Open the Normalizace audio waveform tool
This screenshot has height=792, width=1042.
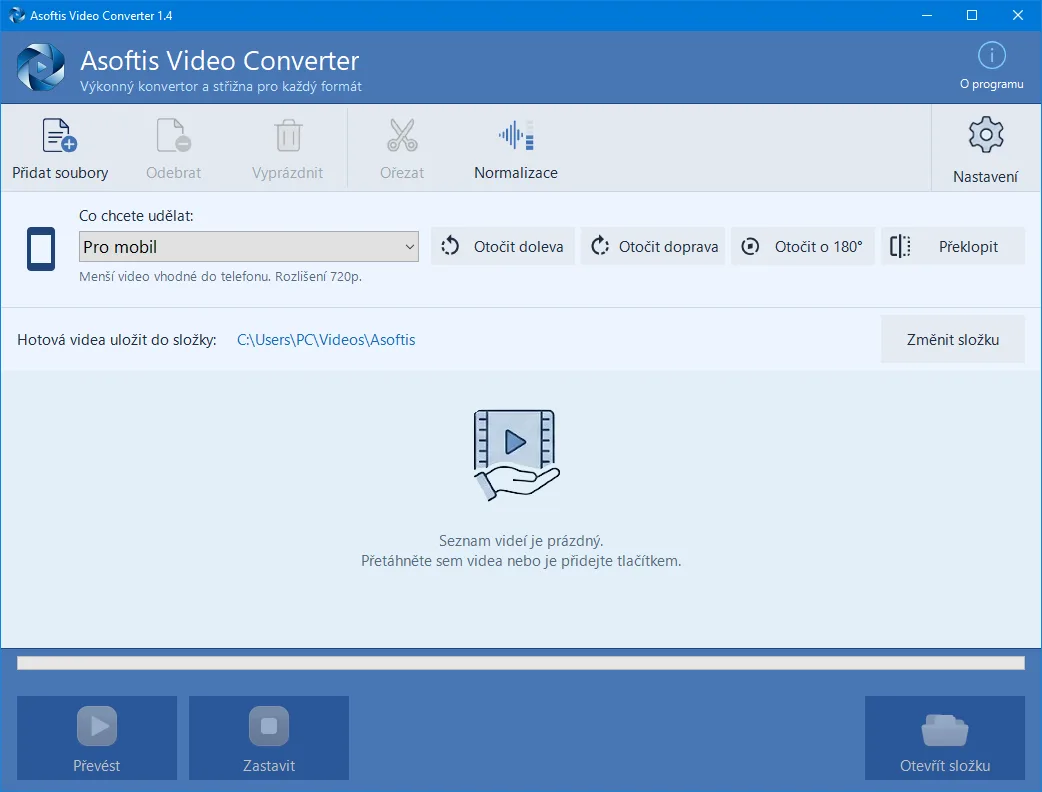(516, 135)
